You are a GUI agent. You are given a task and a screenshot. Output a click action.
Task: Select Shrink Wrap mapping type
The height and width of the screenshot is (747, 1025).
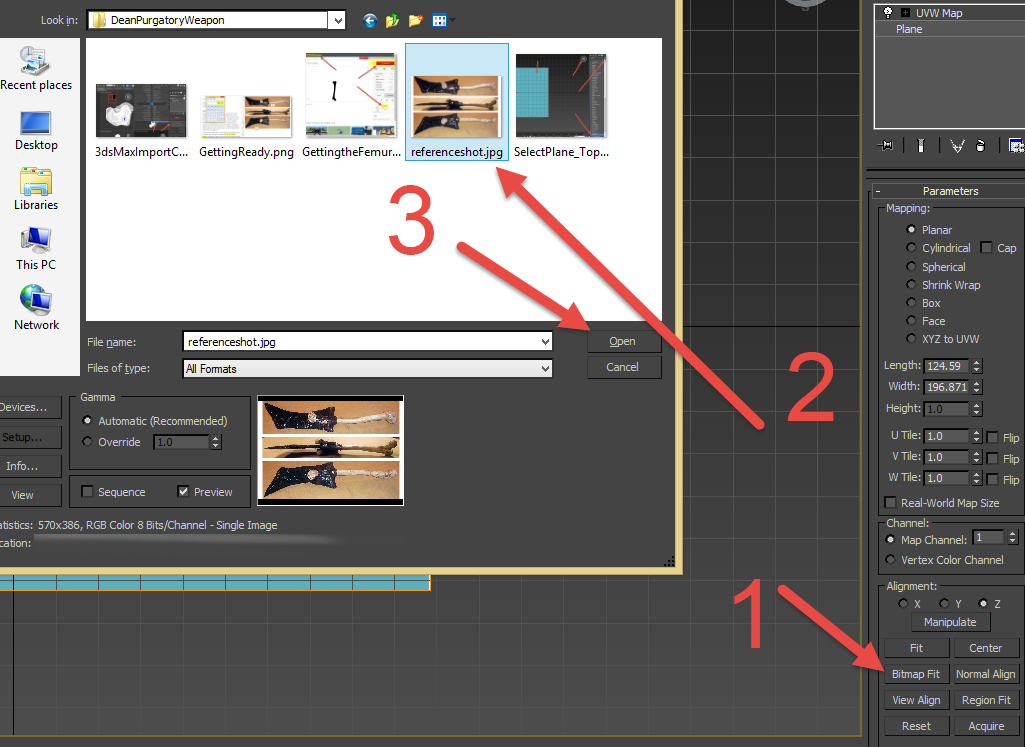pos(911,284)
